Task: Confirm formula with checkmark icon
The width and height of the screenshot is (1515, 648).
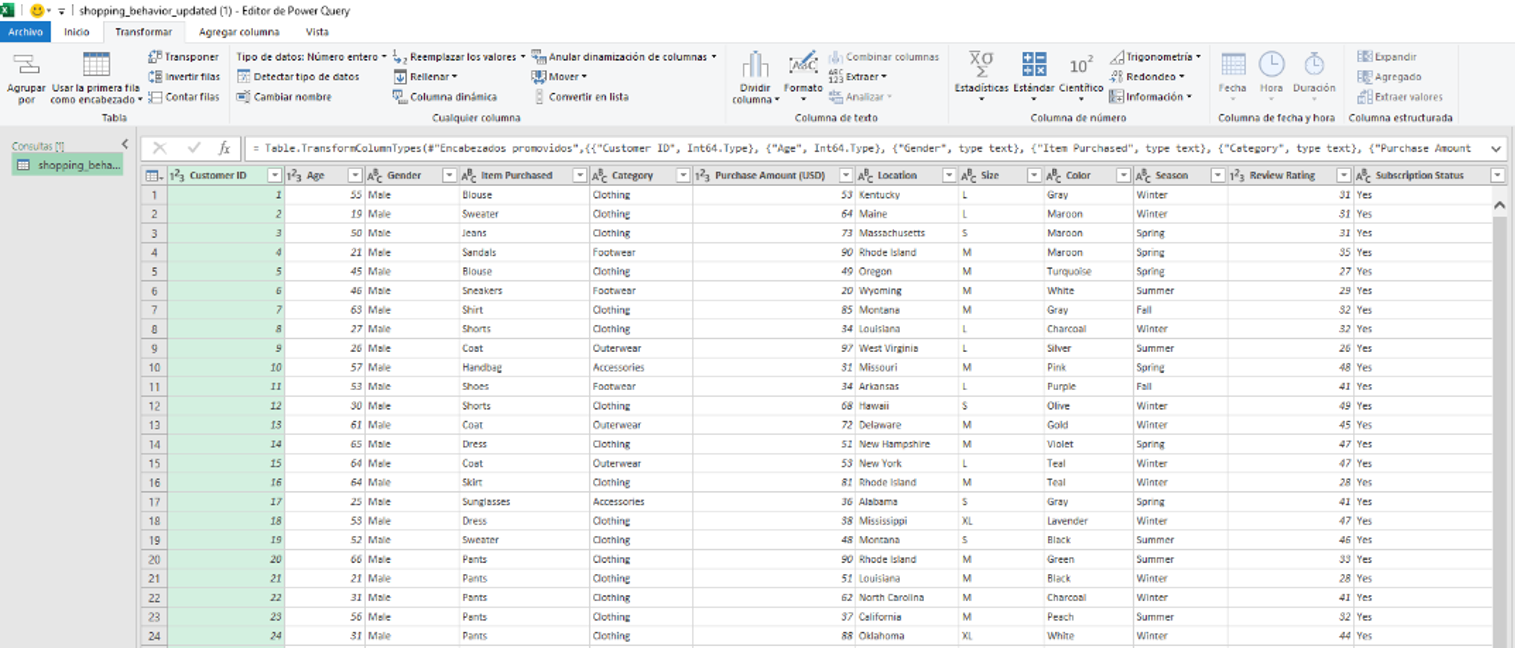Action: pyautogui.click(x=194, y=148)
